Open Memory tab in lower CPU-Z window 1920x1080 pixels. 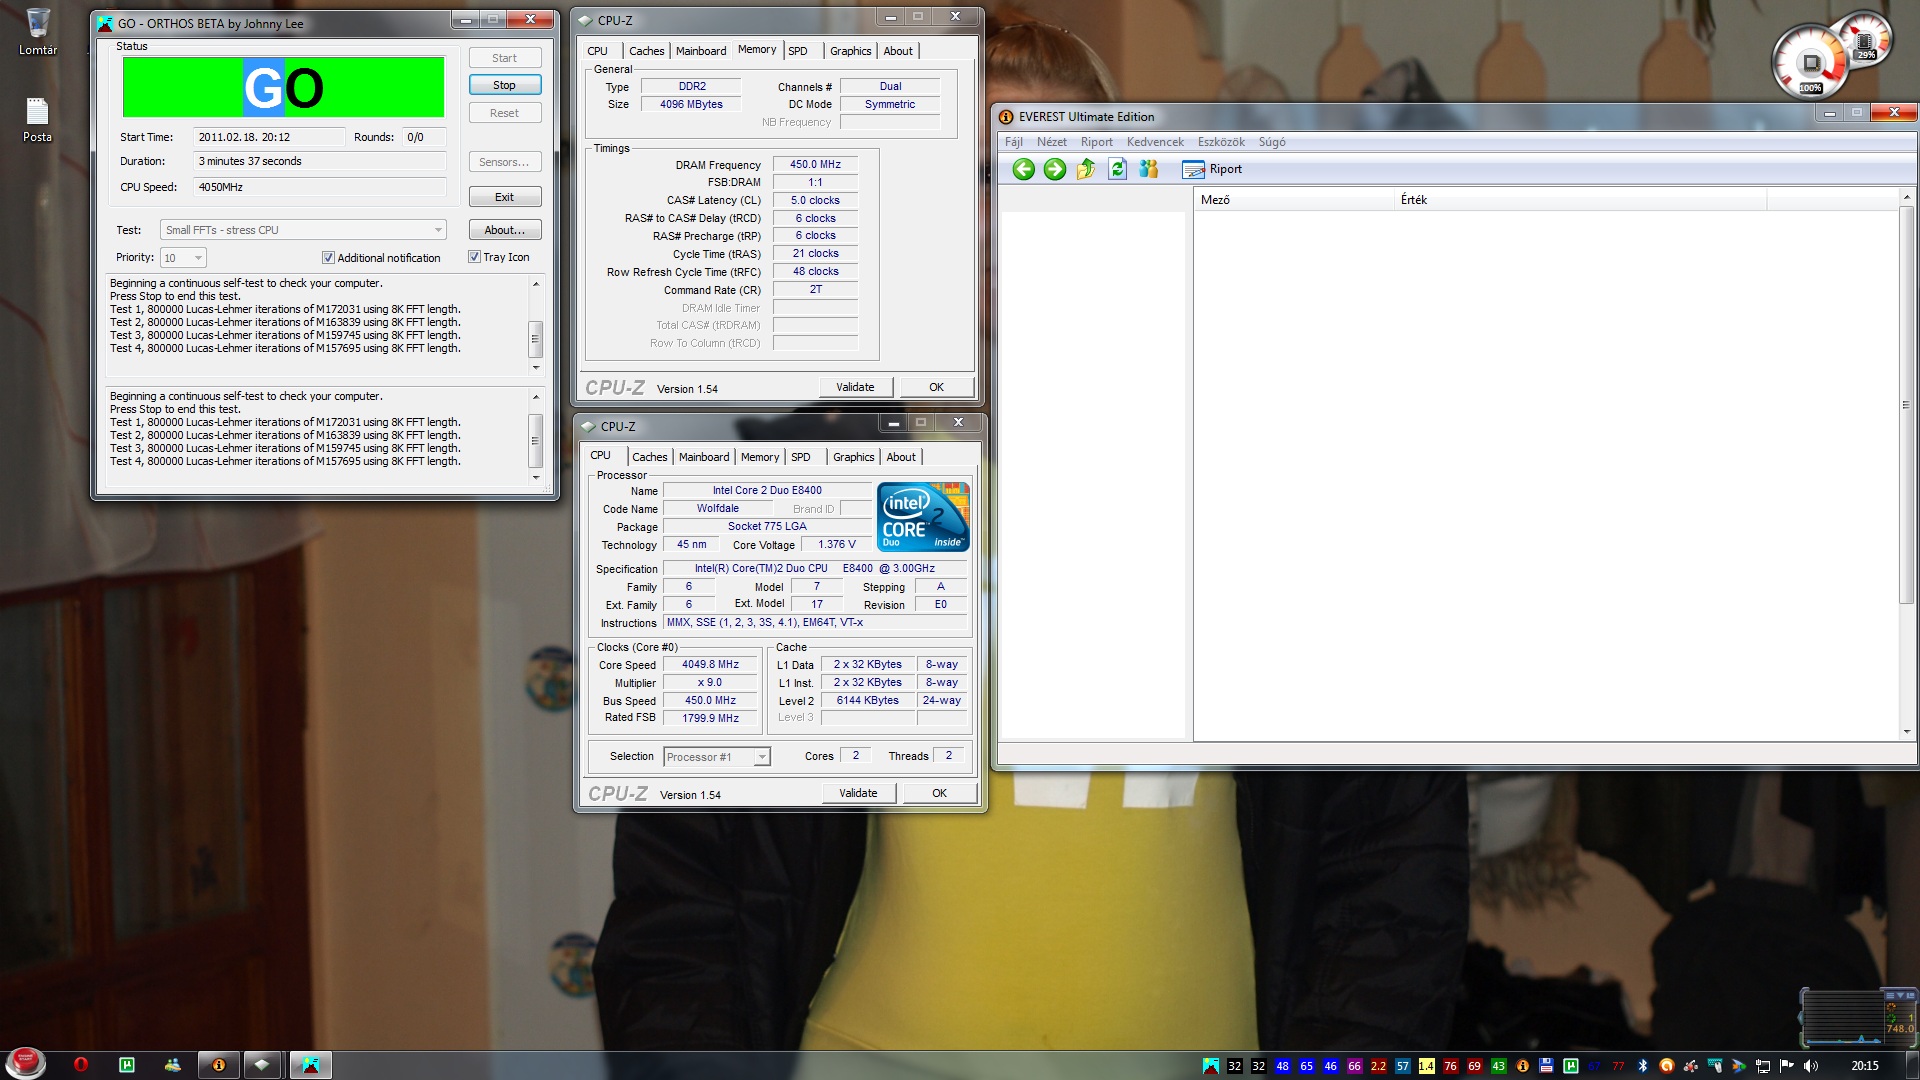(x=760, y=457)
